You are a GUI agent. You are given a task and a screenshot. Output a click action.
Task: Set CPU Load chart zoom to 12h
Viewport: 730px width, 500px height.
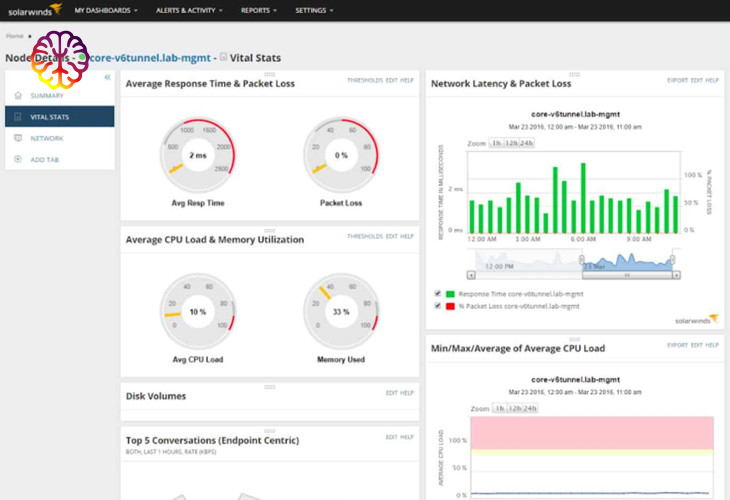coord(514,408)
